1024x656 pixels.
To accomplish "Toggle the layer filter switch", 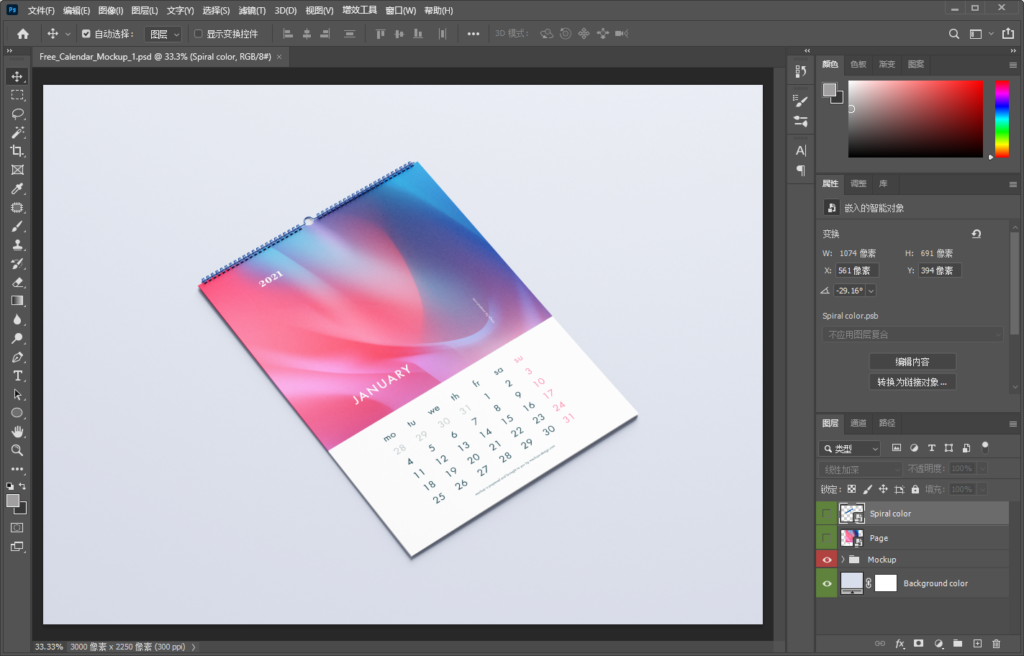I will [985, 448].
